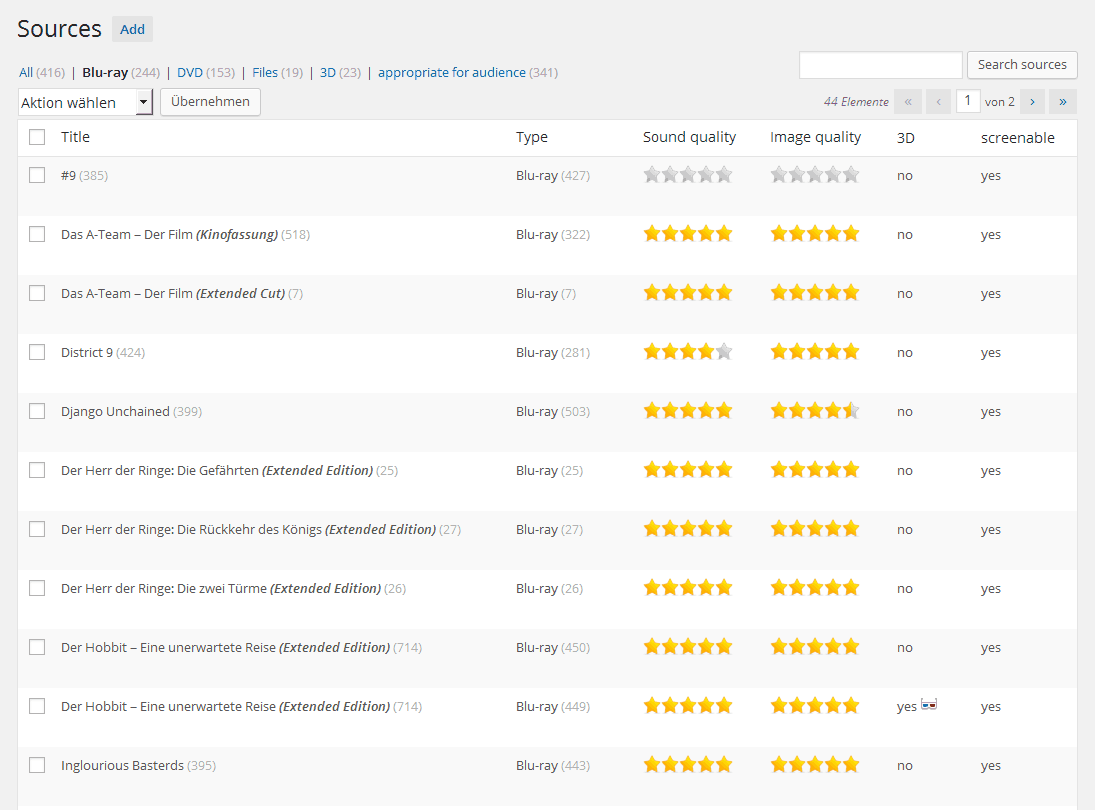This screenshot has width=1095, height=810.
Task: Sort by Title column header
Action: coord(75,137)
